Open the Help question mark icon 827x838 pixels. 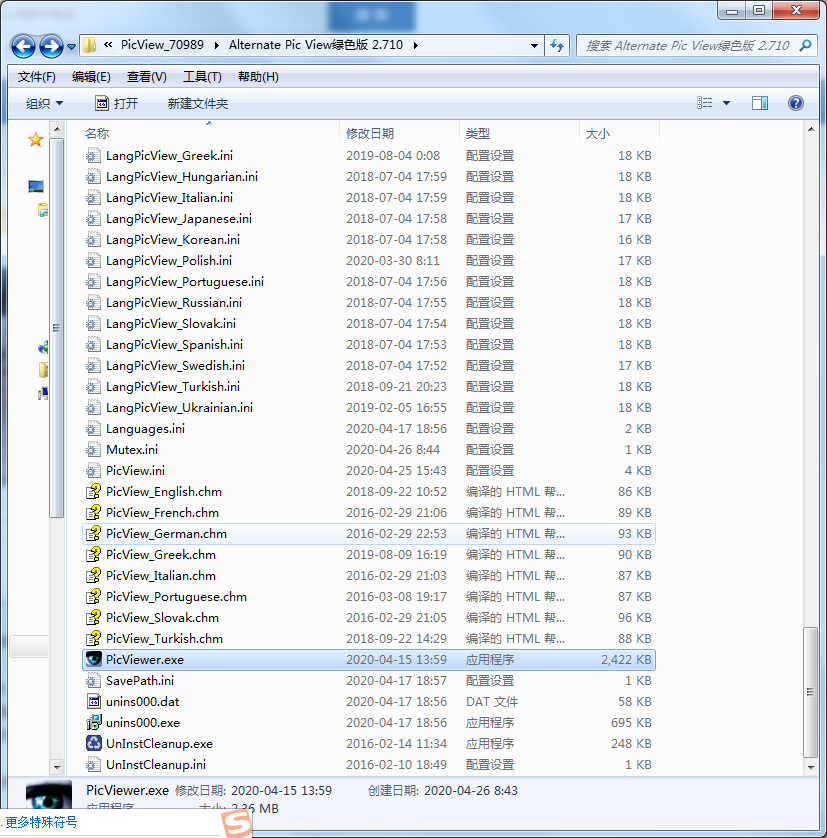pyautogui.click(x=796, y=103)
